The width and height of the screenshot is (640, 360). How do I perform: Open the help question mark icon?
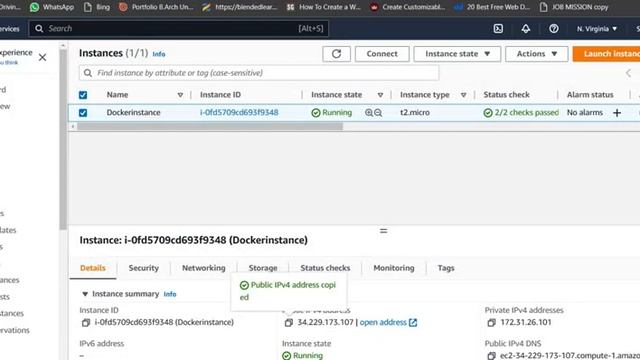553,29
